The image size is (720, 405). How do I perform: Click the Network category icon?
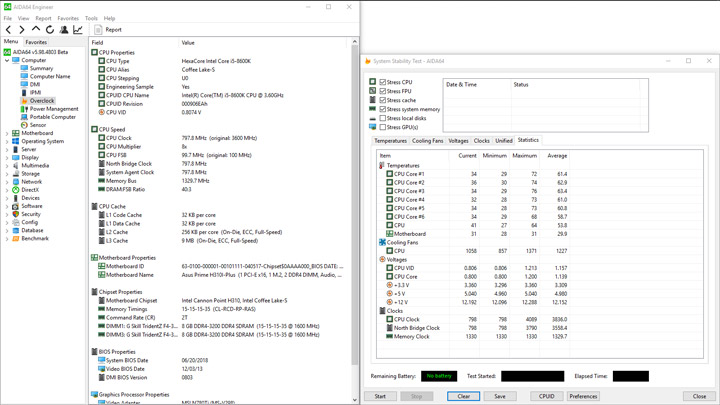[x=16, y=181]
